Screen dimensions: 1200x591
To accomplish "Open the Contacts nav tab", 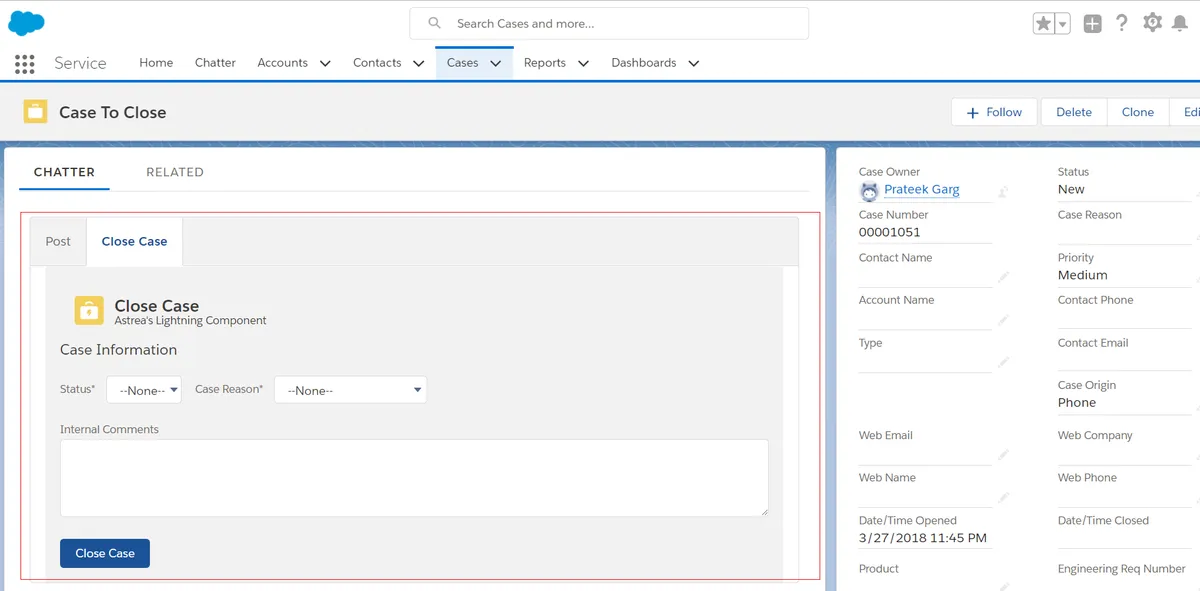I will (x=377, y=62).
